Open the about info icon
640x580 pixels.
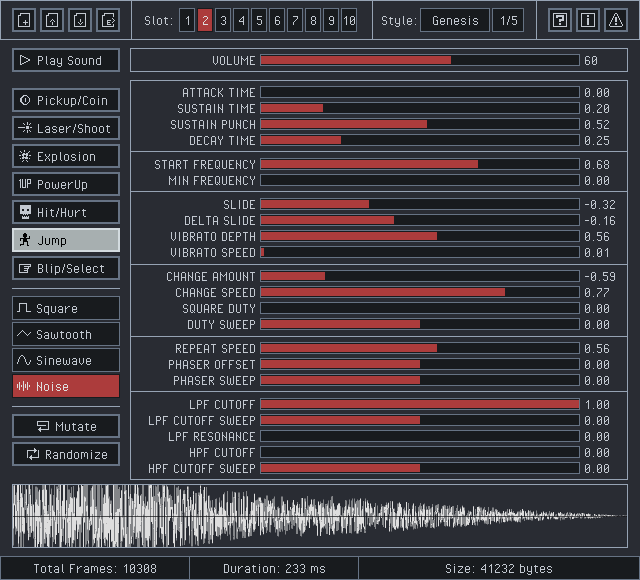[588, 20]
